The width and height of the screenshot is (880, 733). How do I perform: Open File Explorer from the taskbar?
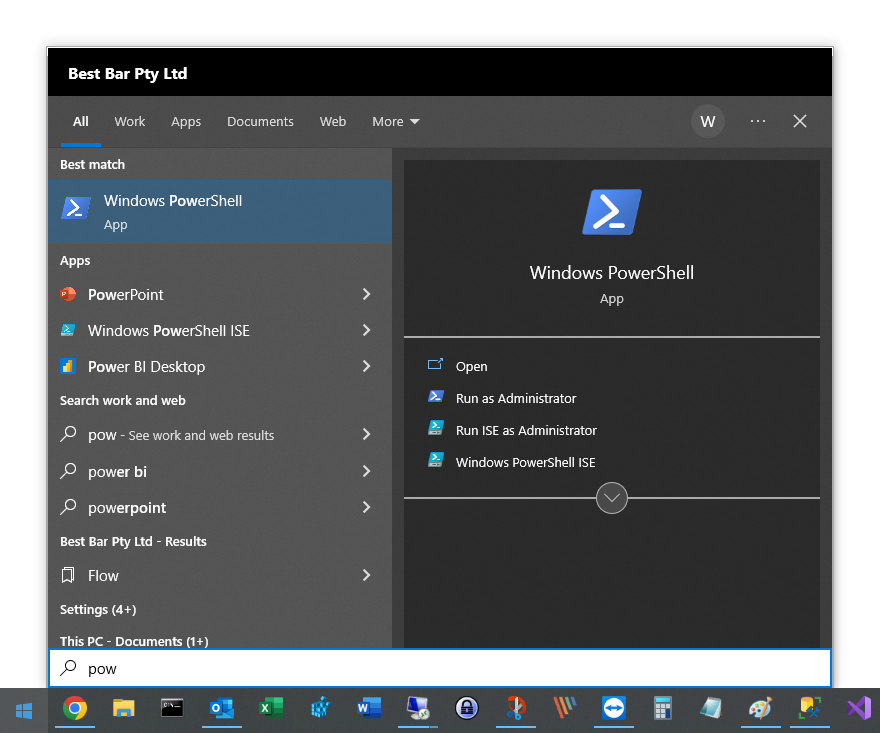(x=123, y=708)
